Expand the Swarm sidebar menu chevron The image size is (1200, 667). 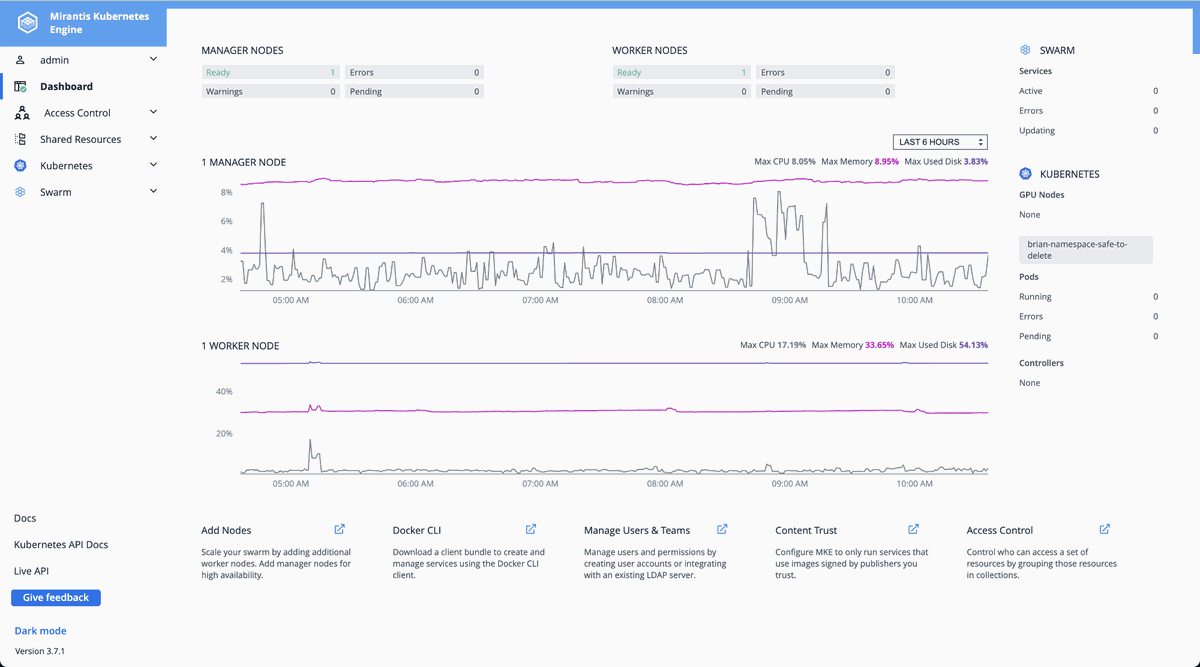pos(153,191)
